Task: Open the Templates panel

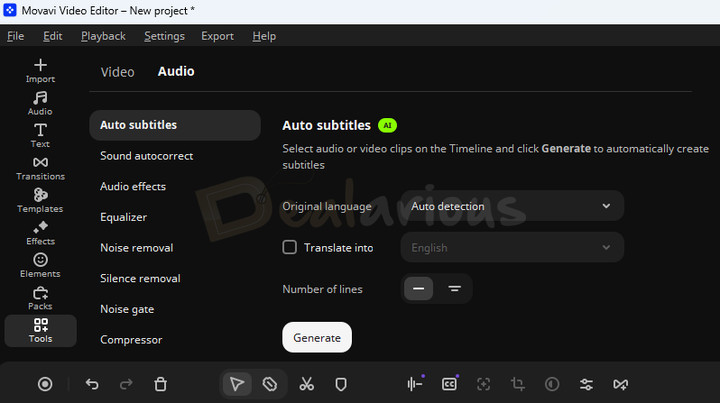Action: 40,201
